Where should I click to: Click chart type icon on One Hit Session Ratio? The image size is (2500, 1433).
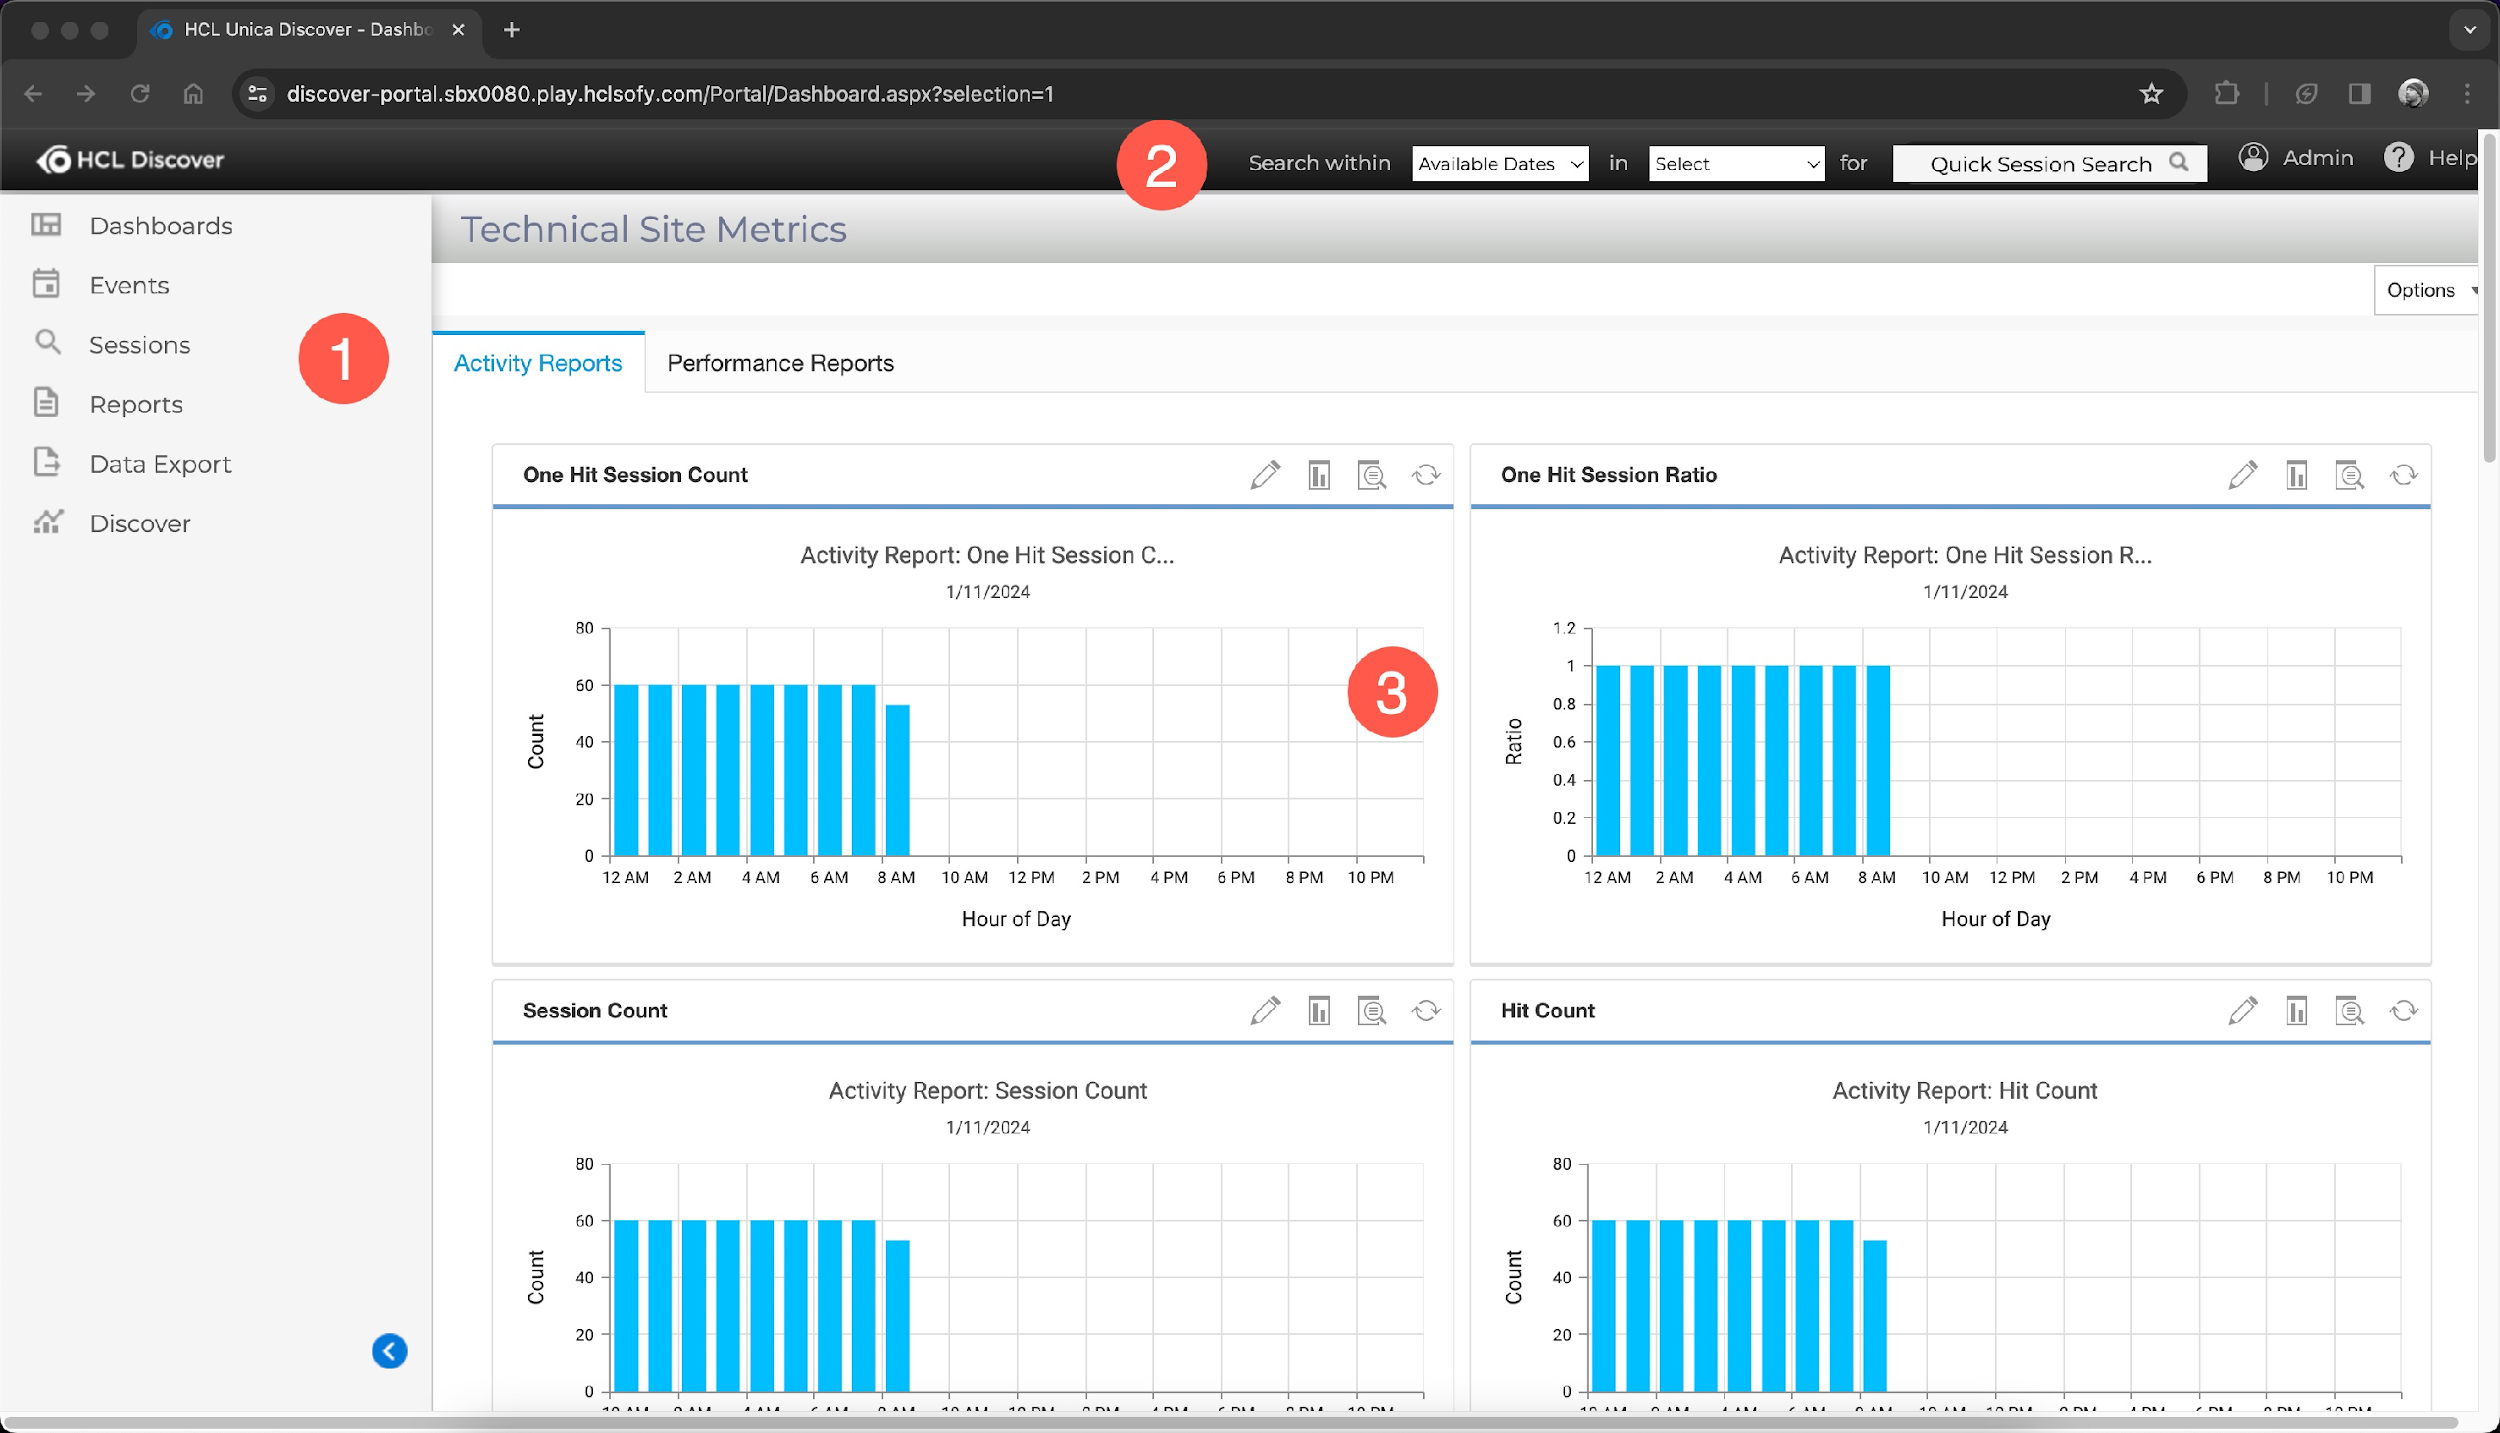tap(2296, 475)
